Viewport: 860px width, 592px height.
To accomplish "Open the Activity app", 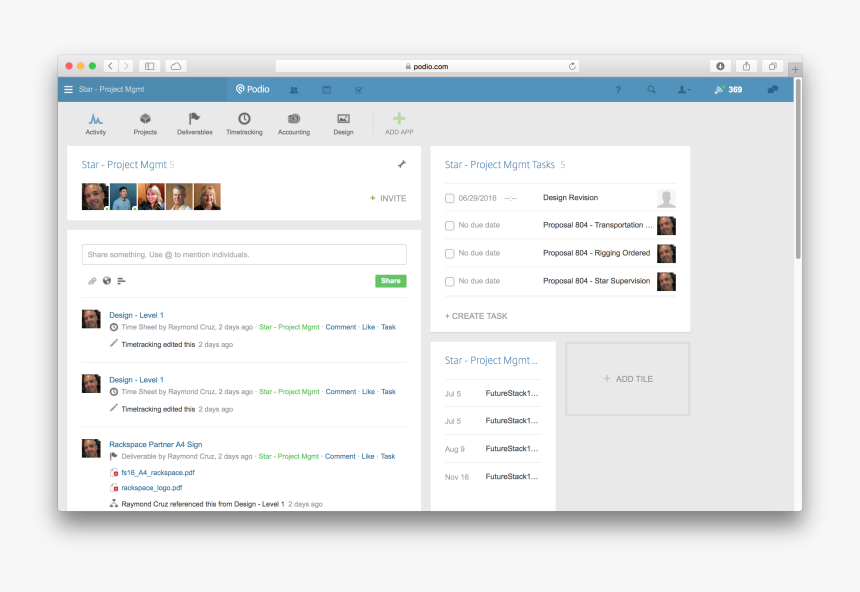I will 95,124.
